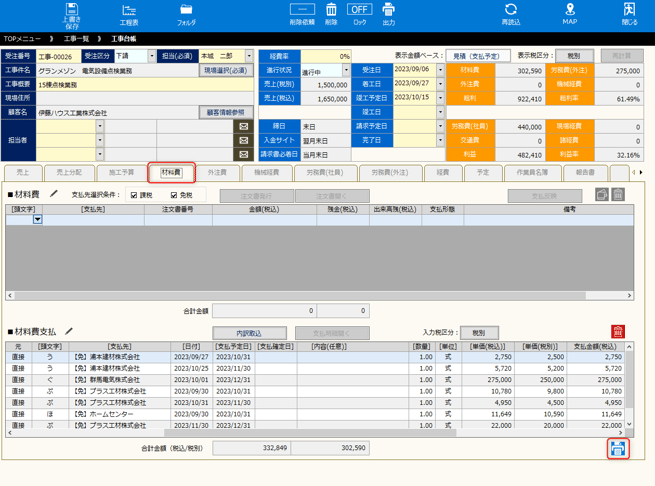This screenshot has width=655, height=486.
Task: Click the tab strip left scroll arrow
Action: (x=634, y=172)
